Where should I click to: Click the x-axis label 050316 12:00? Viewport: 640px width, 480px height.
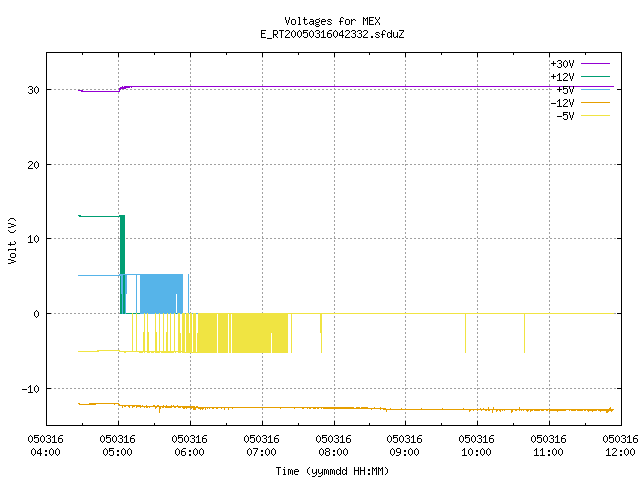pyautogui.click(x=620, y=446)
